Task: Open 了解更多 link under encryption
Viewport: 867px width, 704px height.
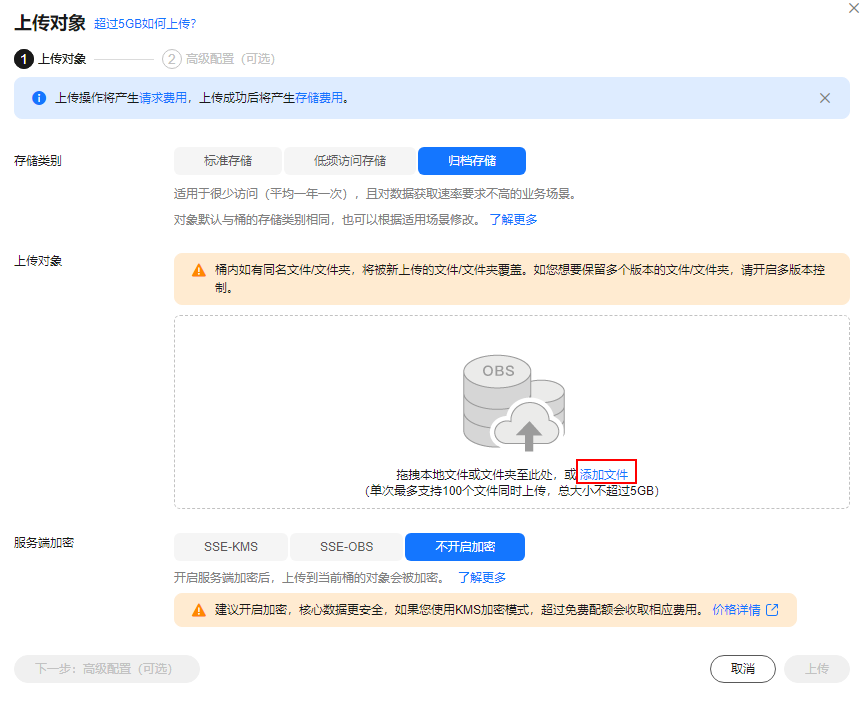Action: point(482,577)
